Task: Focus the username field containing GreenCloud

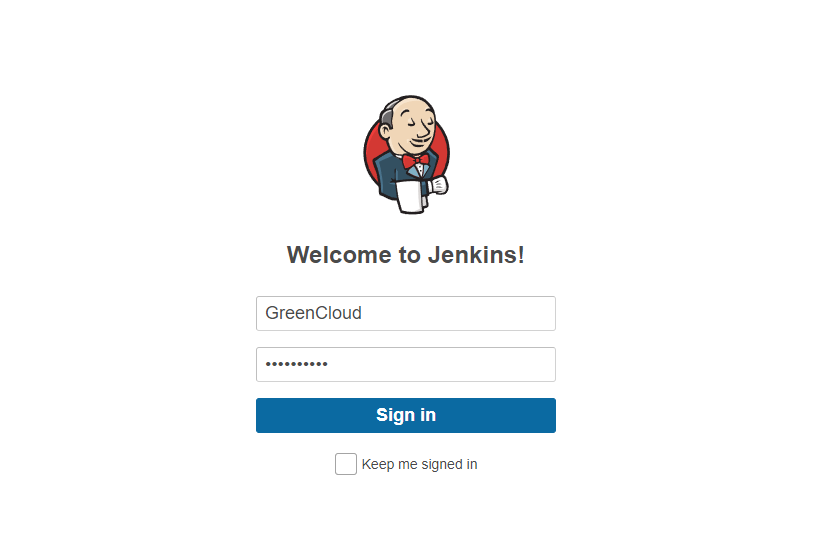Action: [x=406, y=314]
